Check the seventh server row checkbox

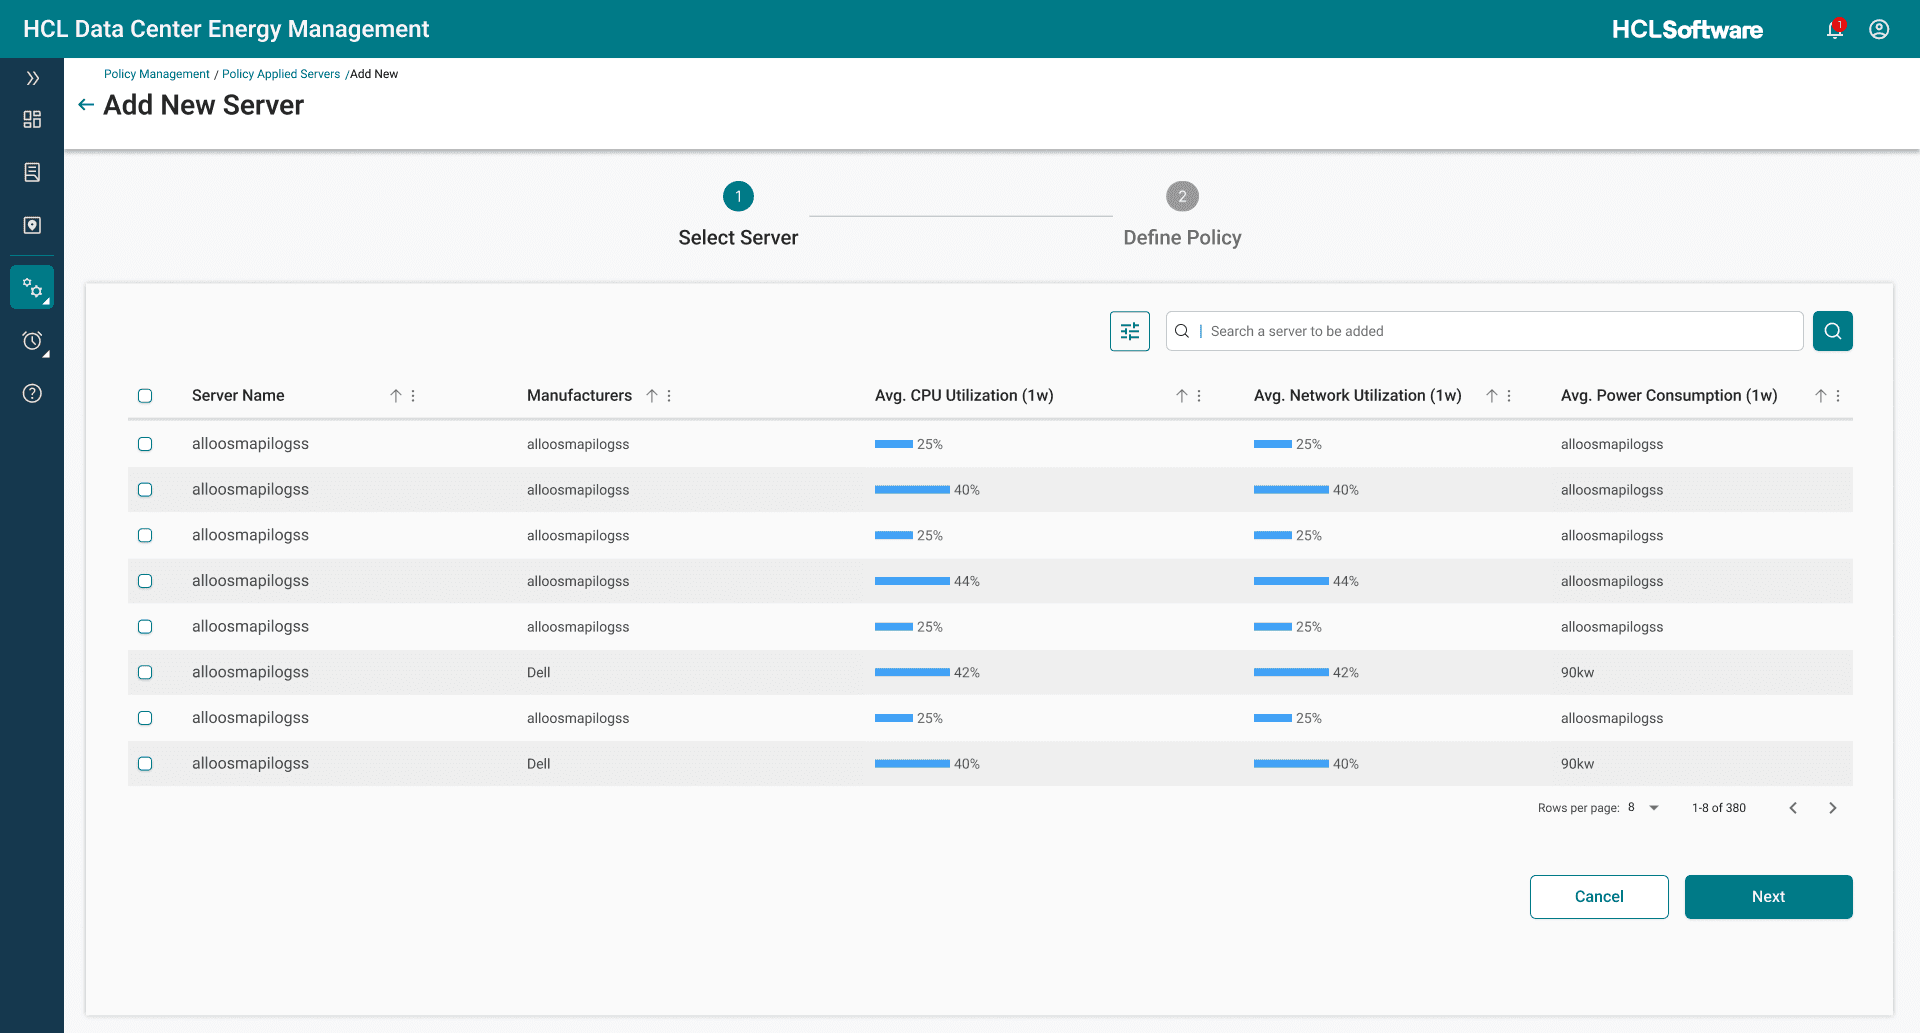pos(145,718)
